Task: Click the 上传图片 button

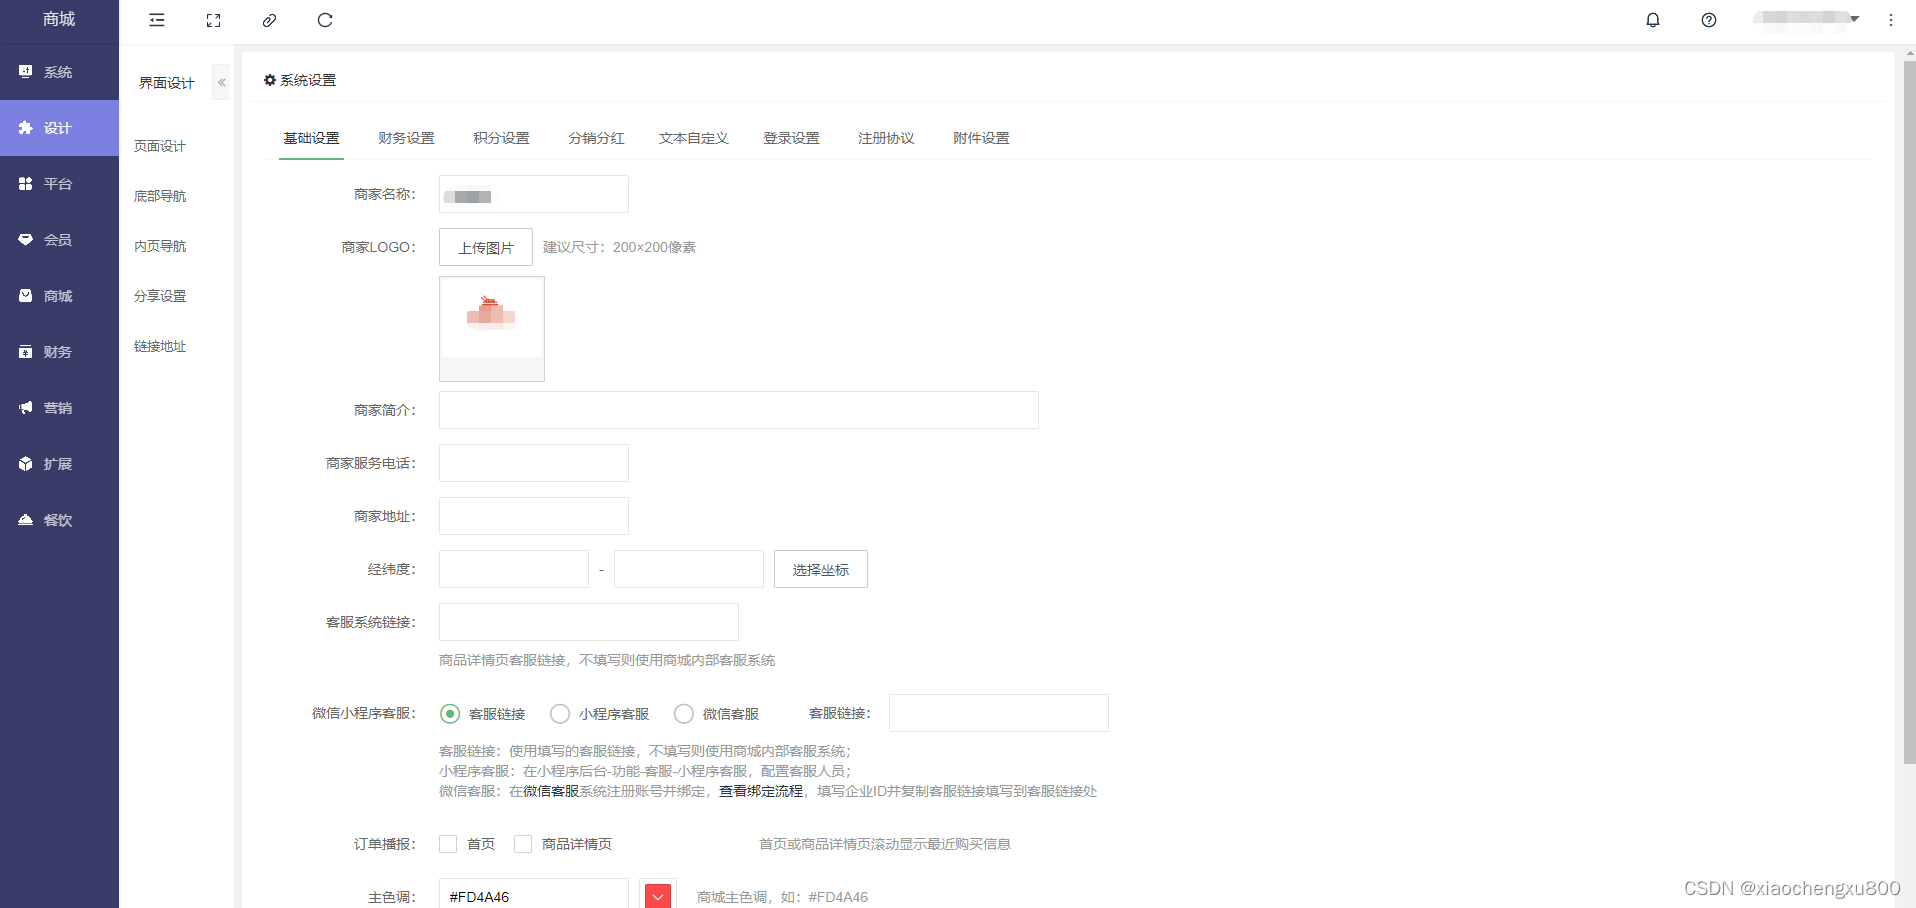Action: click(x=486, y=247)
